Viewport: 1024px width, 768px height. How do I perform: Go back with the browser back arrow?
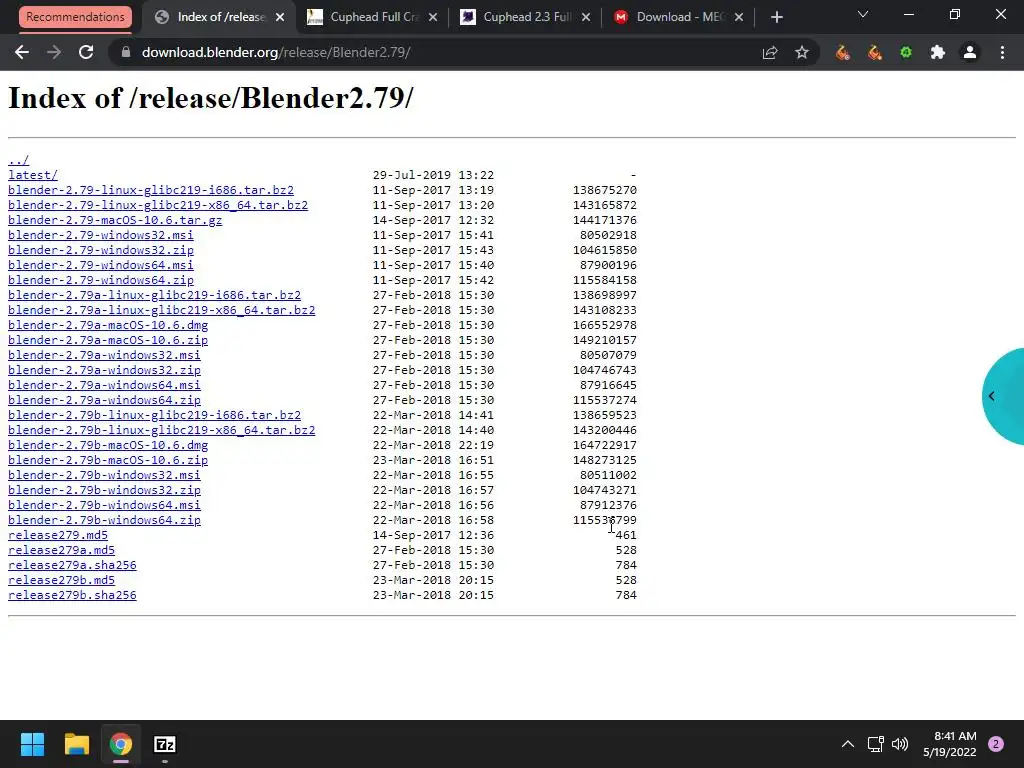click(22, 52)
